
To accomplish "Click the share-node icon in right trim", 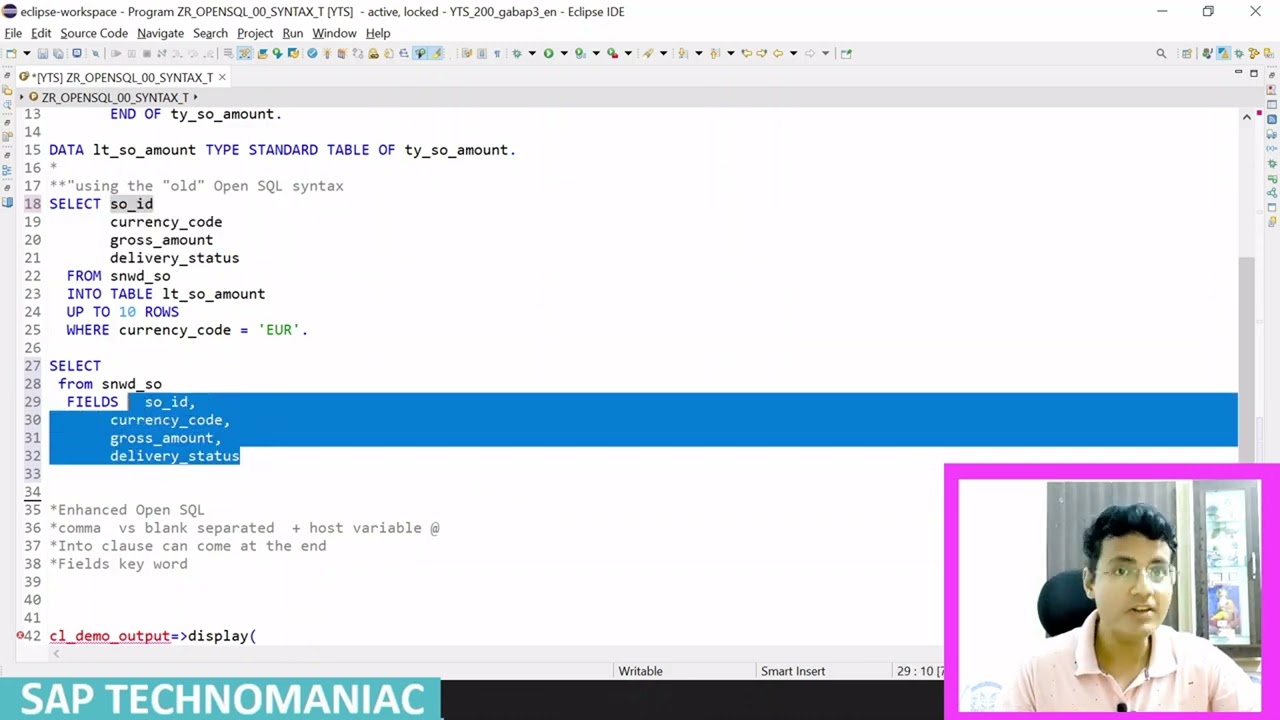I will (1272, 193).
